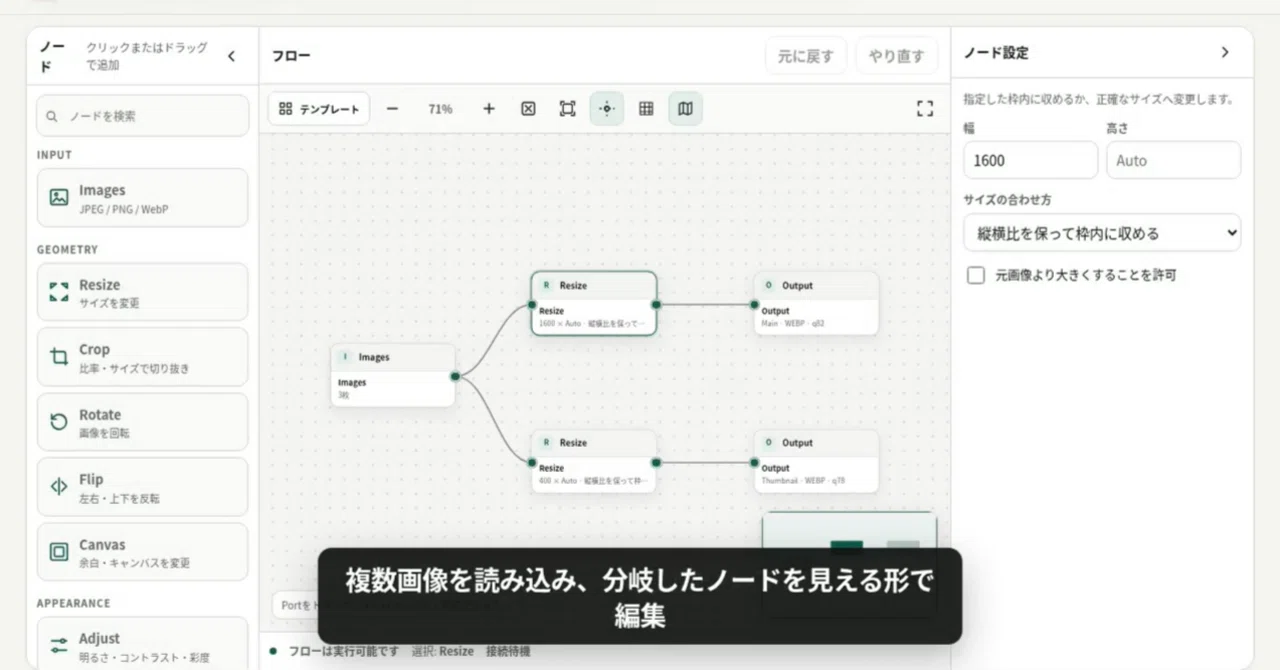Click the Images node output port
The width and height of the screenshot is (1280, 670).
(x=455, y=376)
